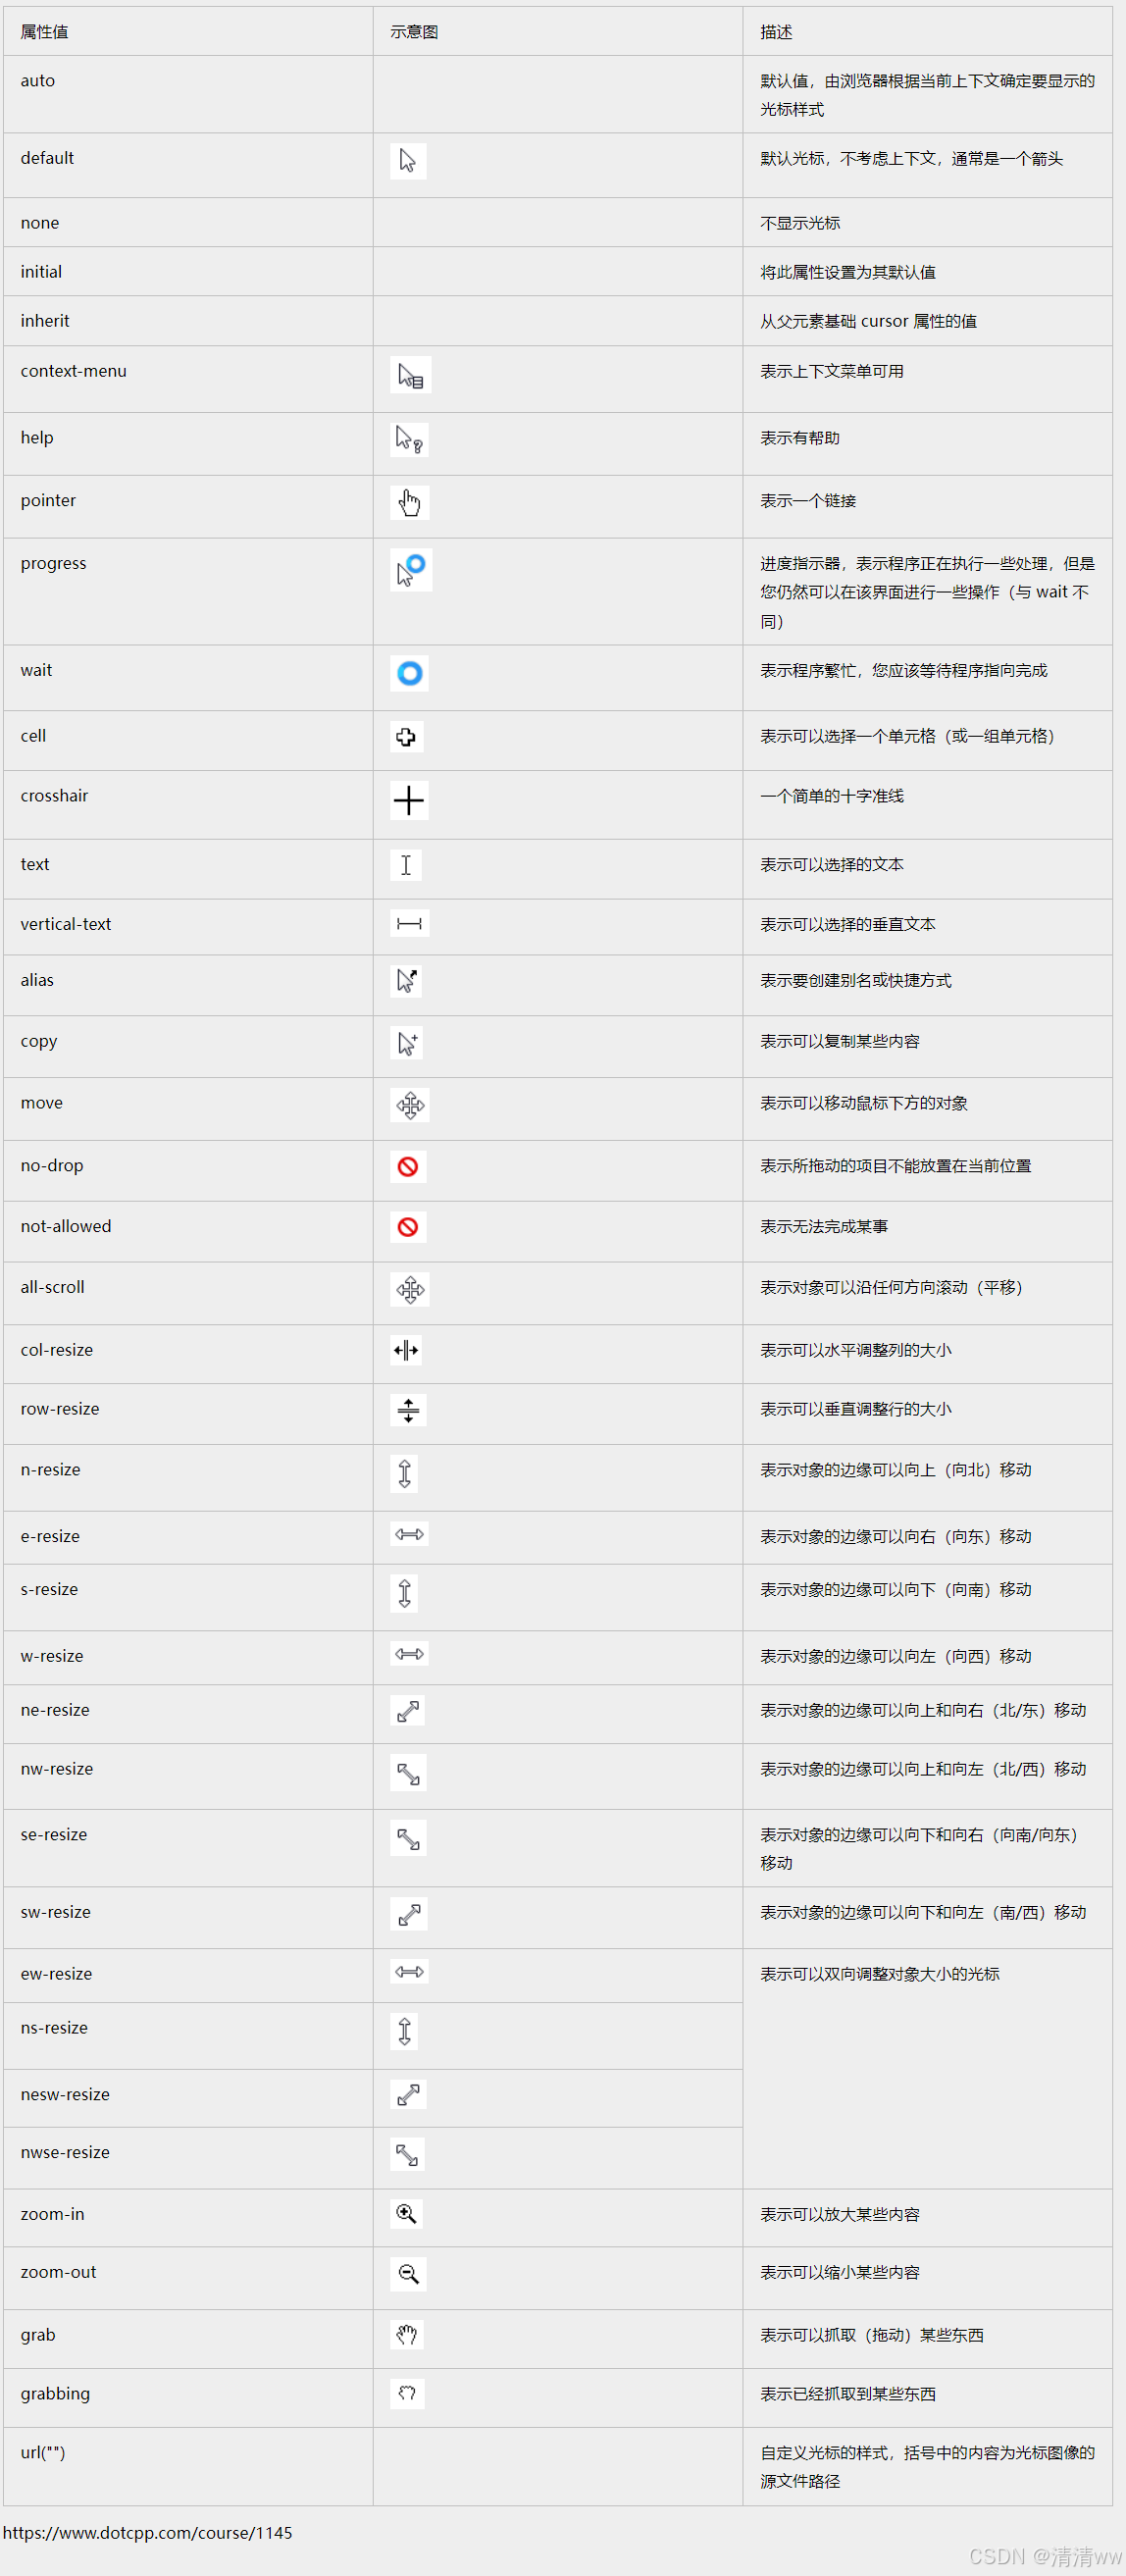Click the crosshair cursor icon
The height and width of the screenshot is (2576, 1126).
point(409,800)
